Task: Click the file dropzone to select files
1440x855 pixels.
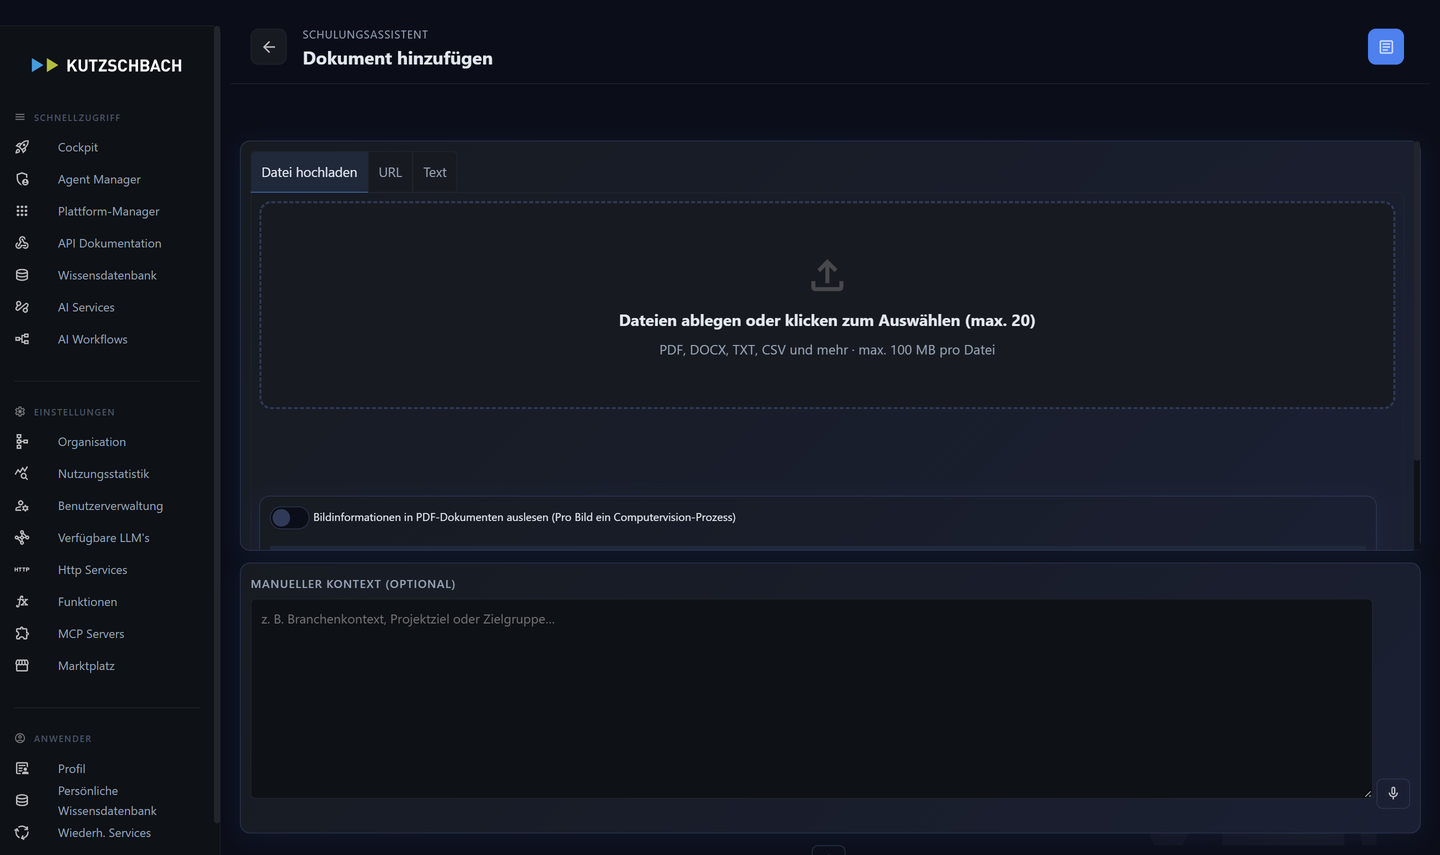Action: point(827,305)
